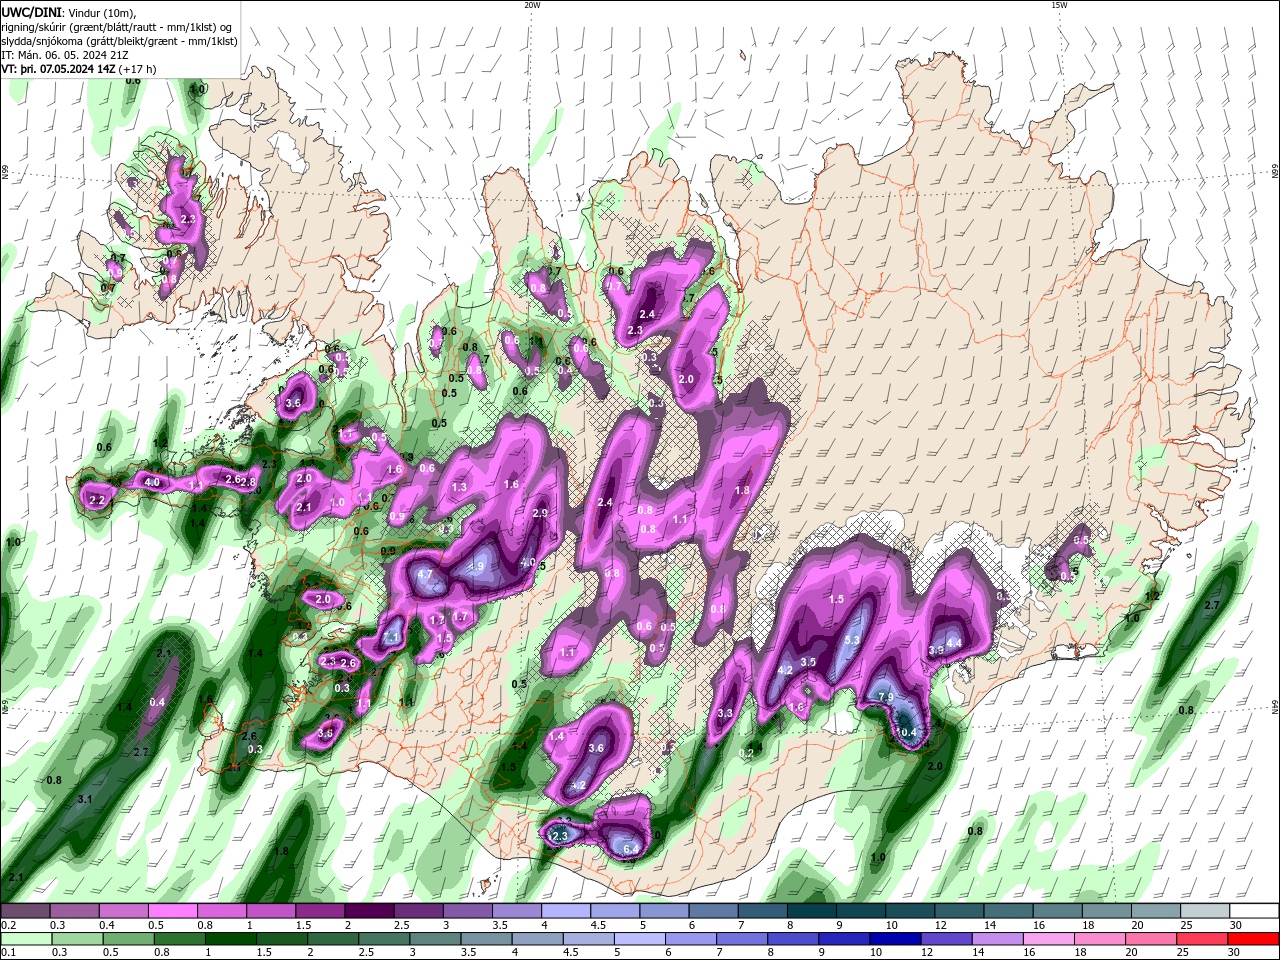Screen dimensions: 1280x960
Task: Click the 7.9 snowfall value on the map
Action: tap(885, 697)
